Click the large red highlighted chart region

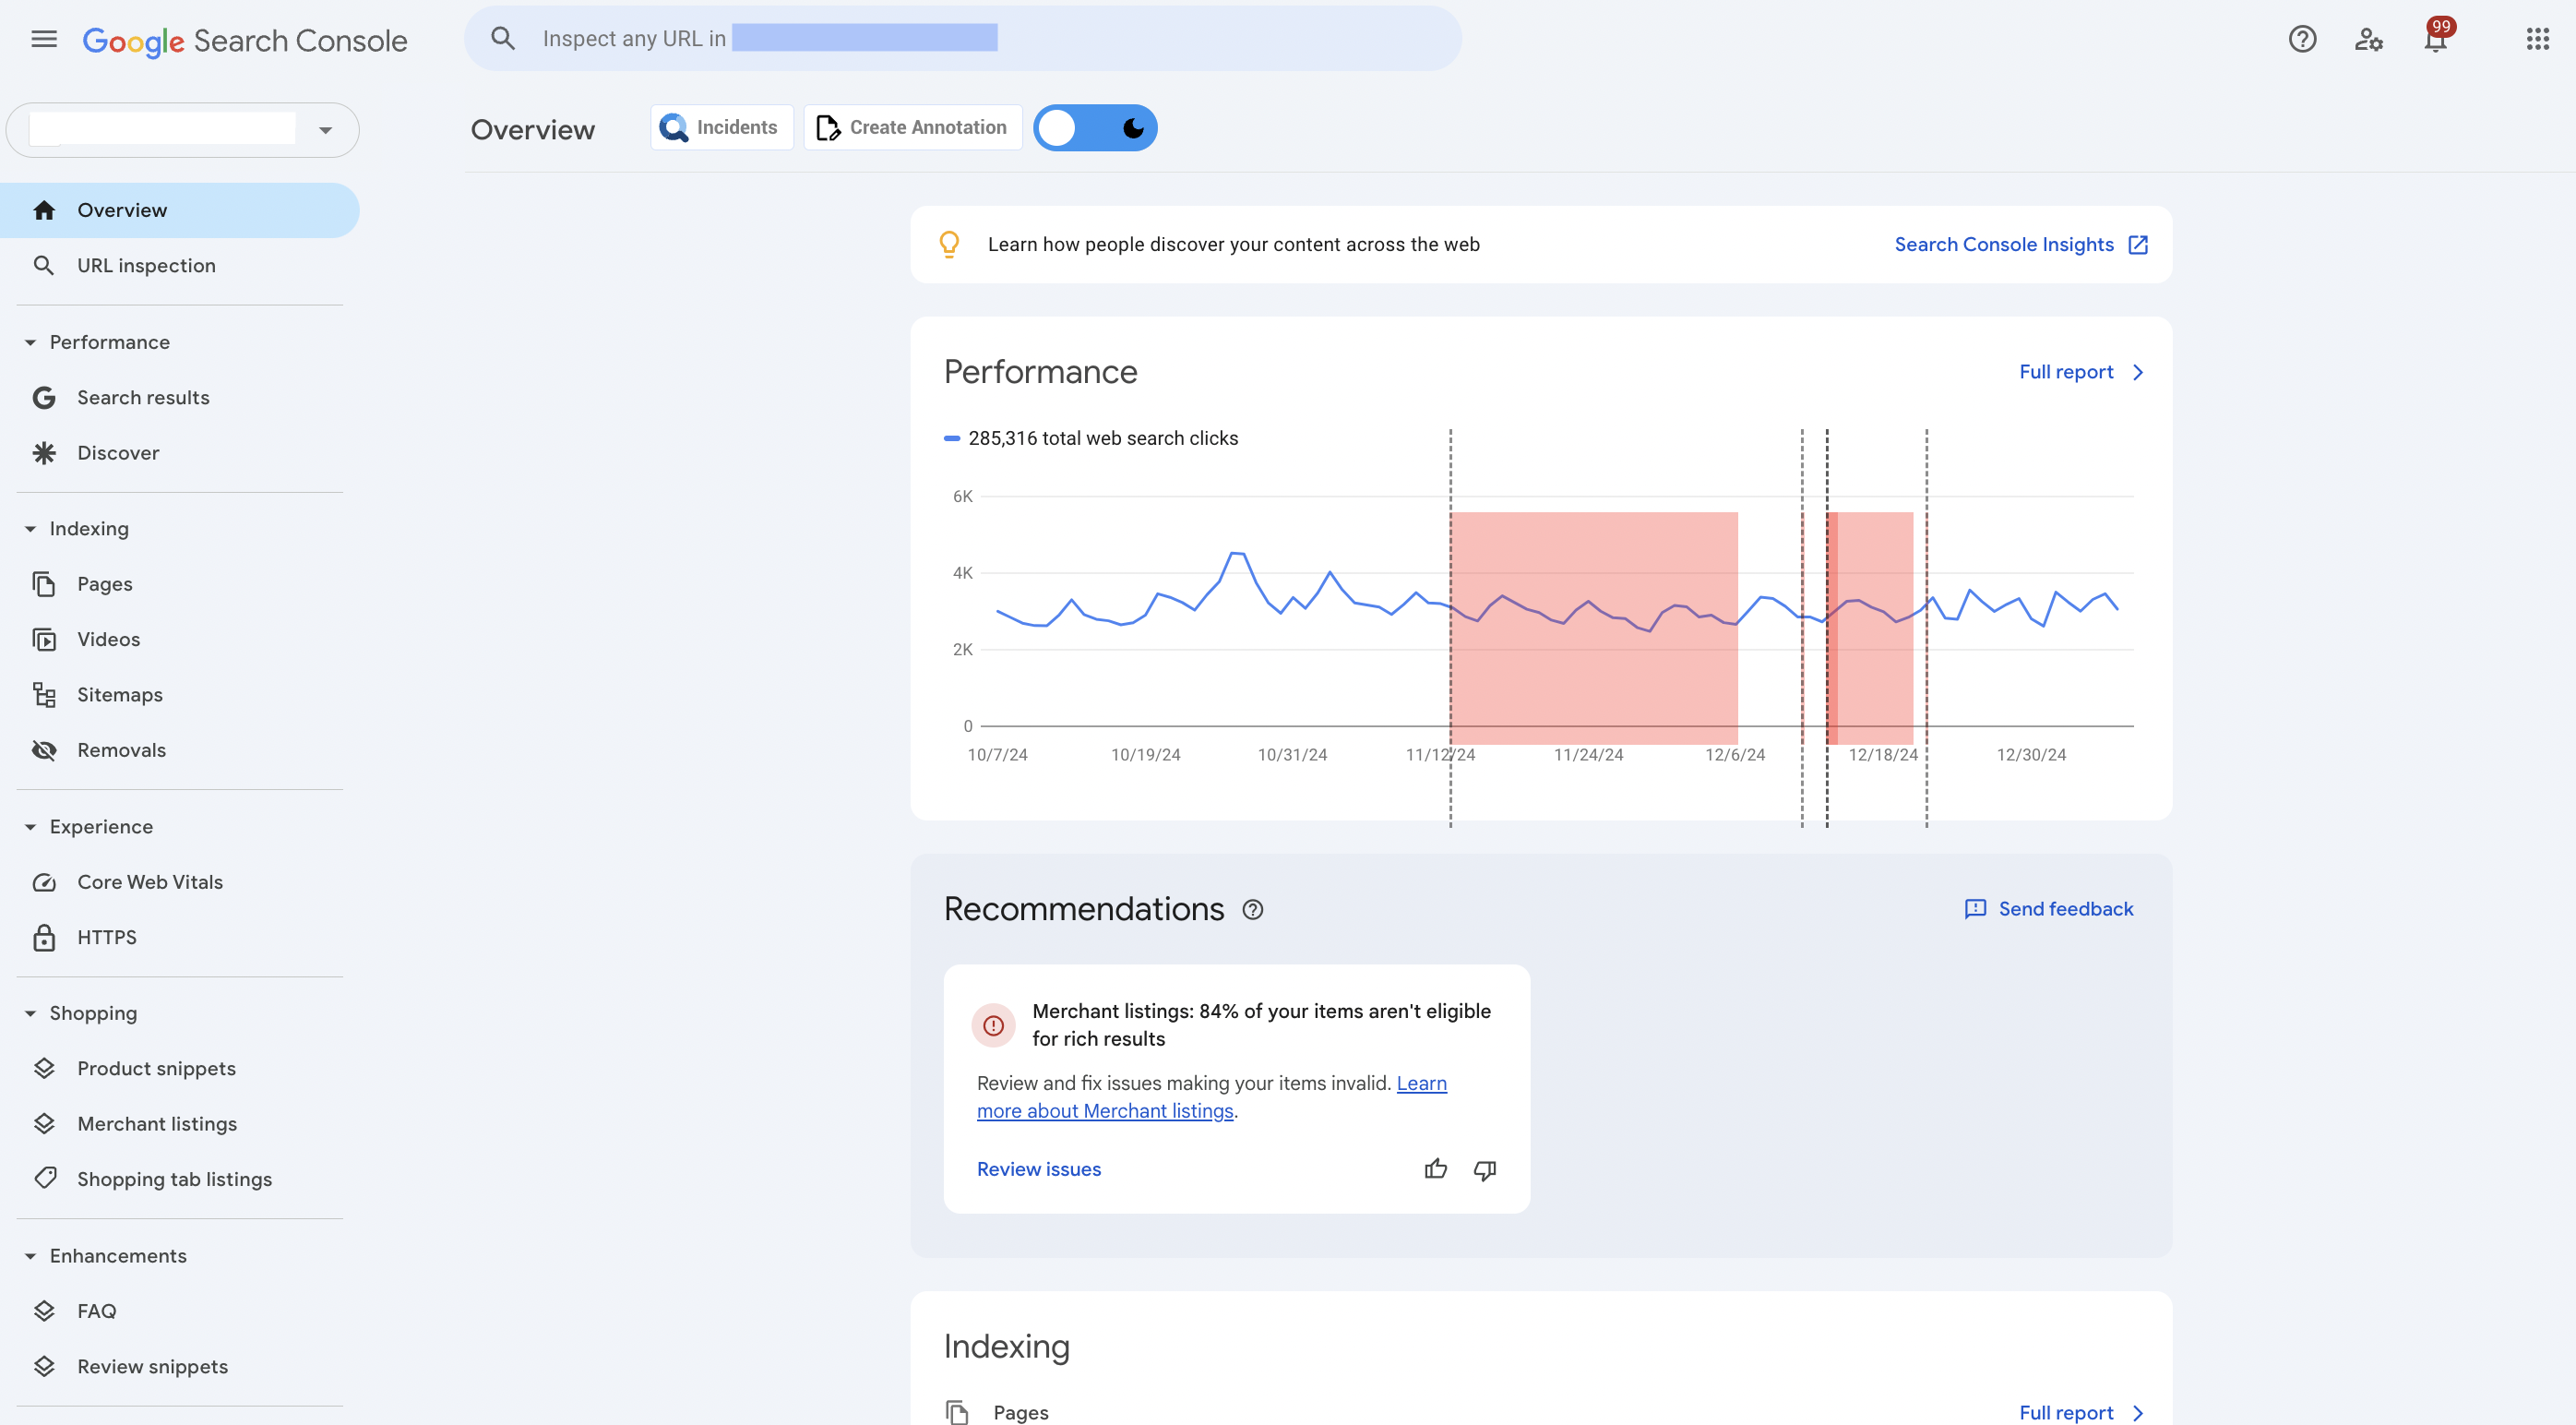coord(1593,680)
